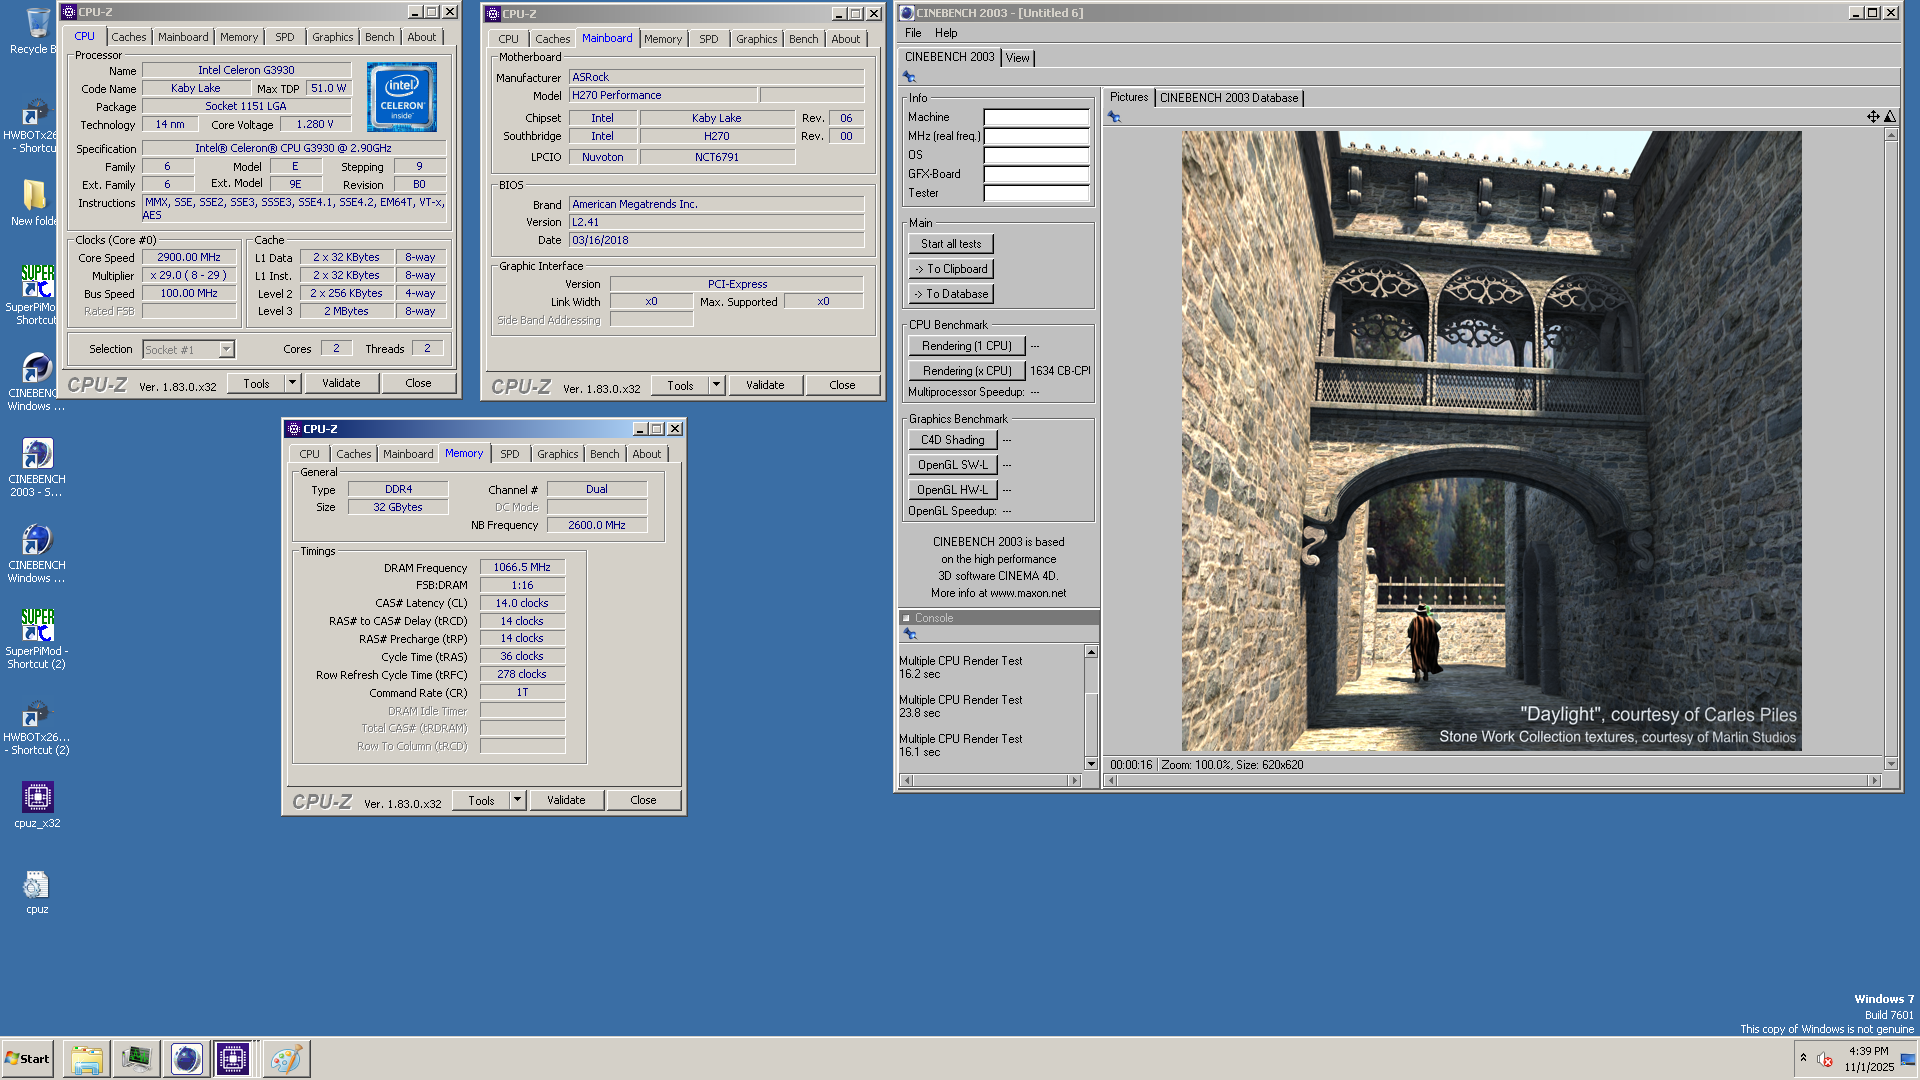
Task: Open Memory tab in CPU-Z CPU window
Action: 239,37
